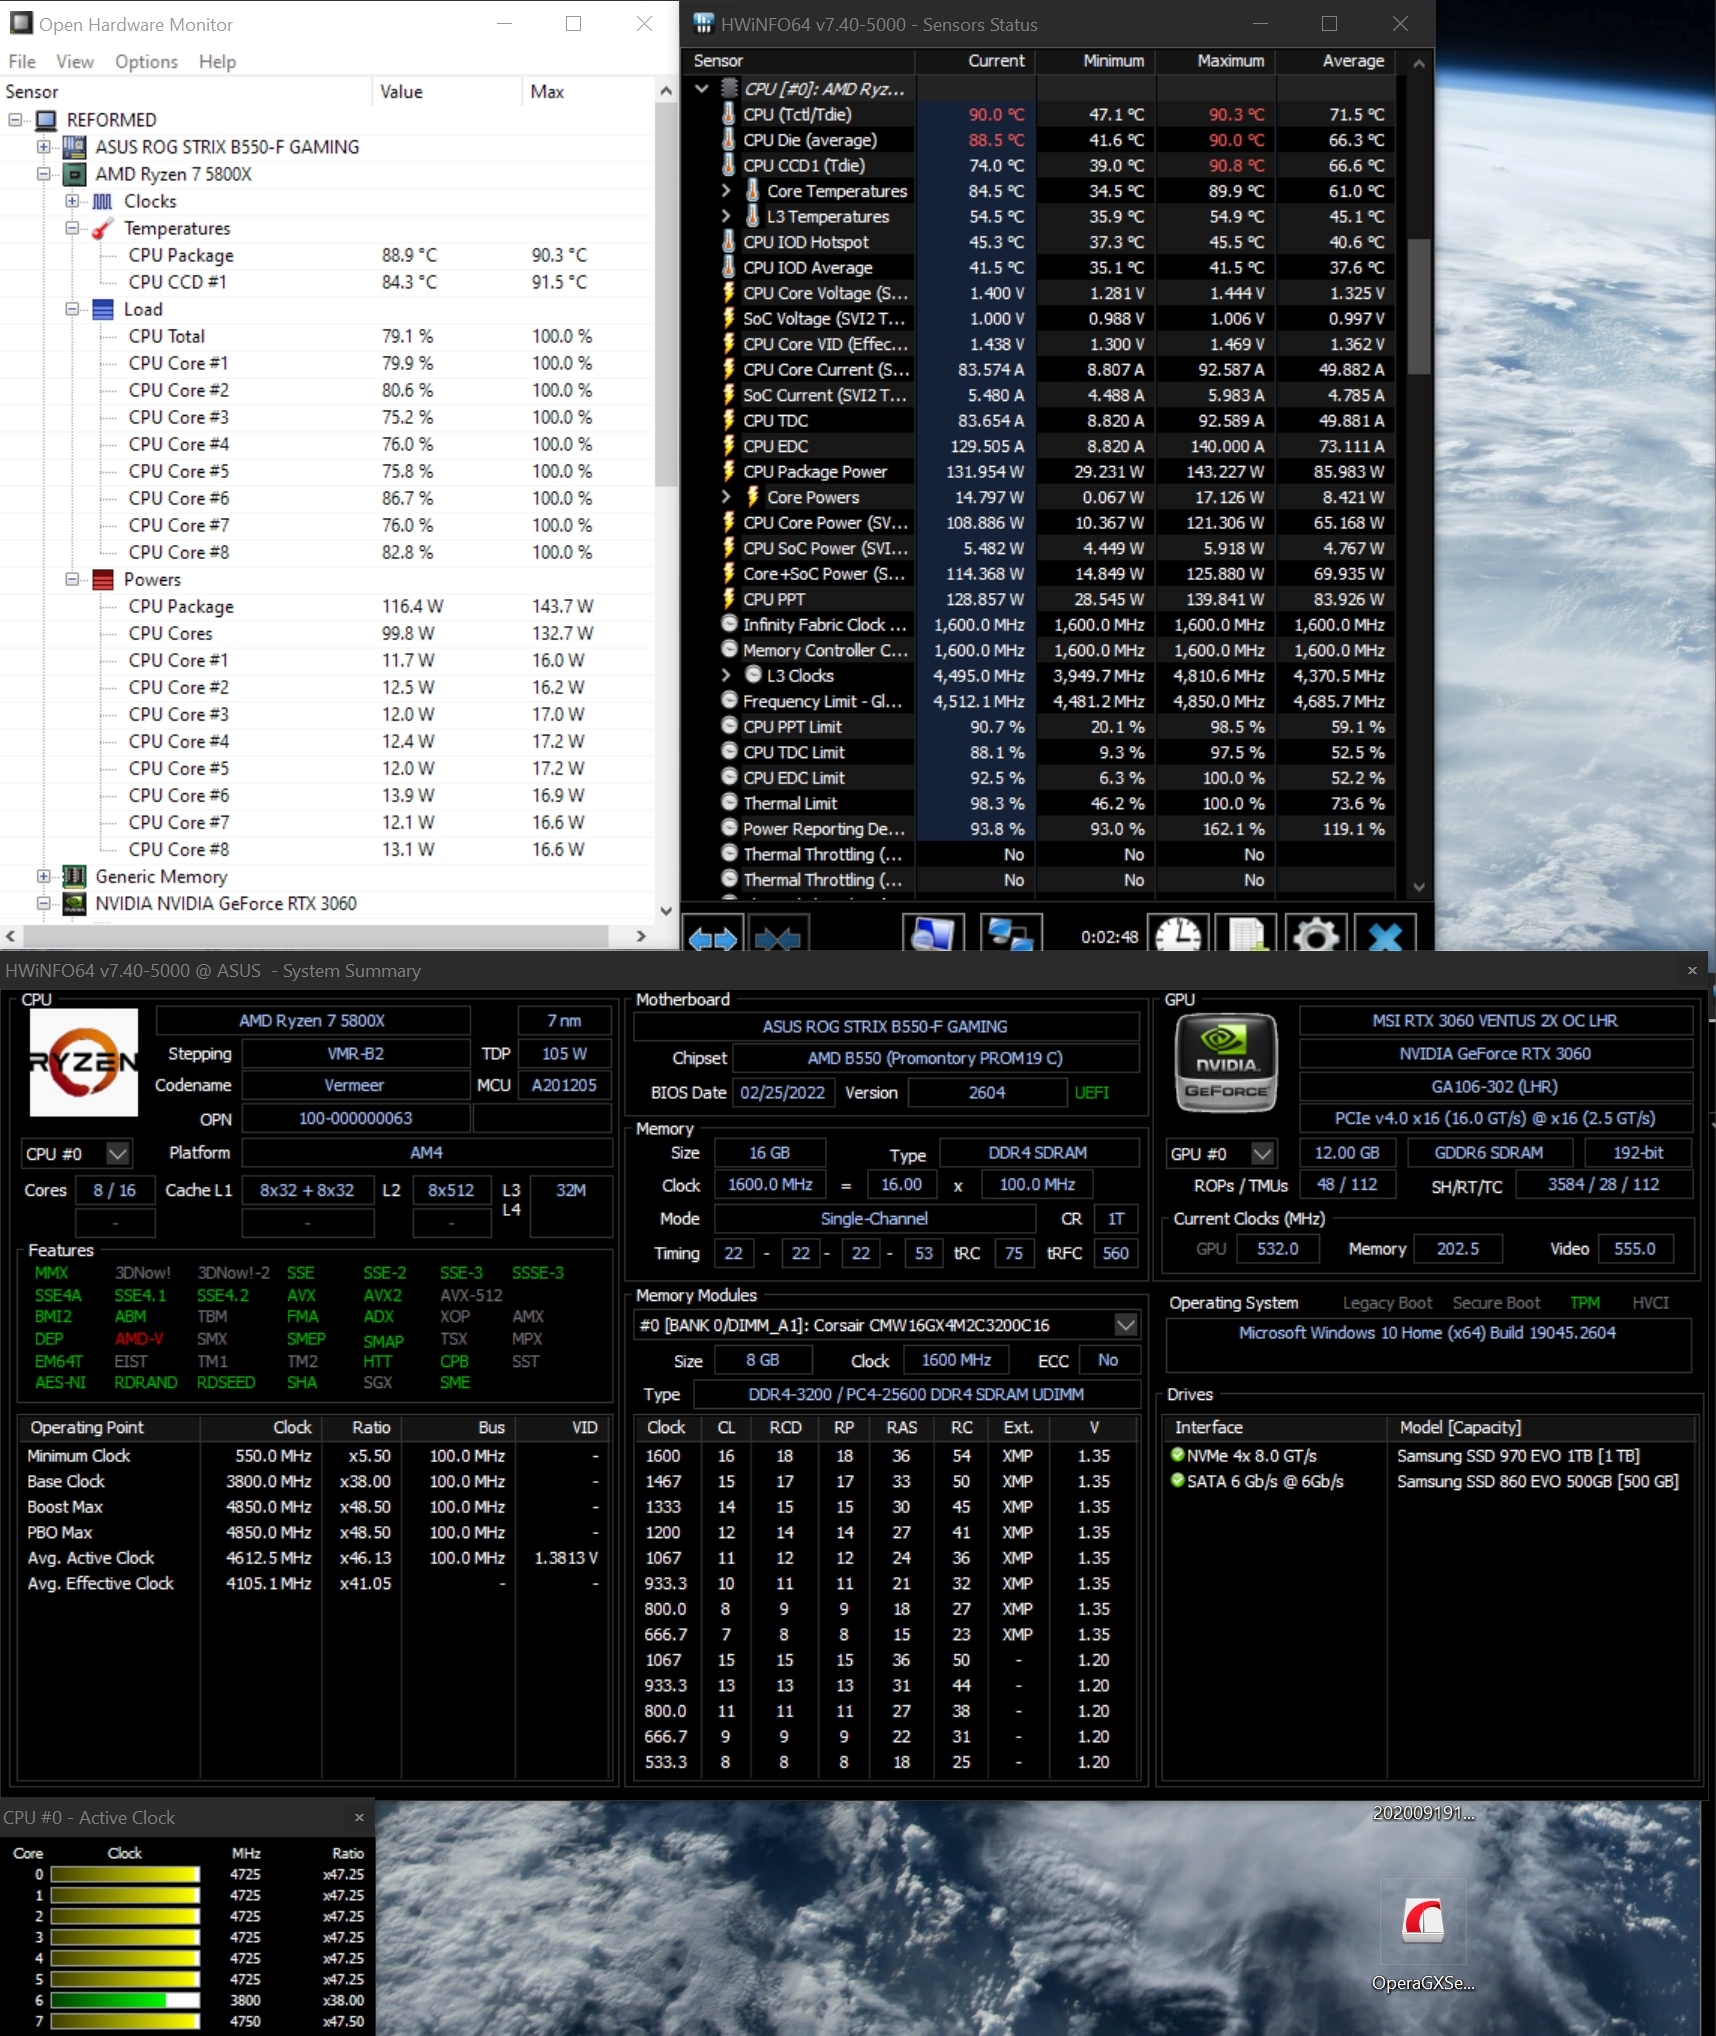
Task: Expand Core Temperatures group in HWiNFO sensors
Action: point(726,190)
